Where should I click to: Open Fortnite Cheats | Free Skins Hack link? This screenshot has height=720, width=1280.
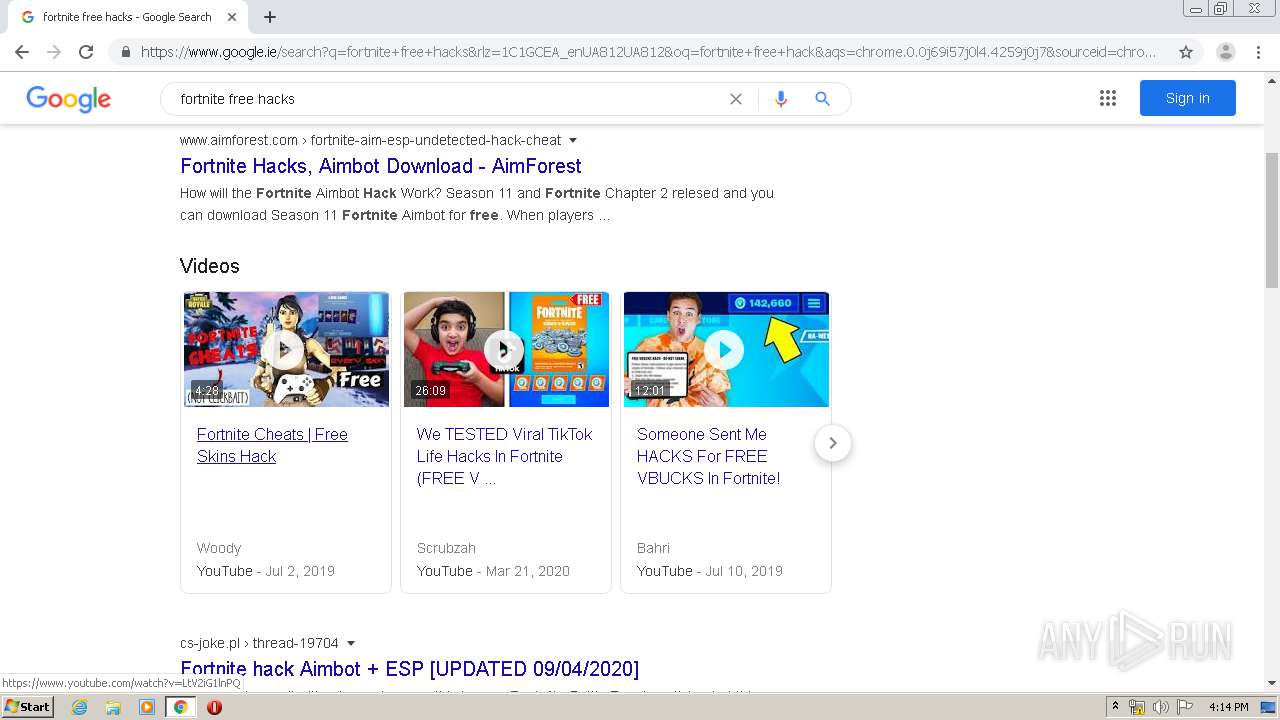click(x=272, y=445)
